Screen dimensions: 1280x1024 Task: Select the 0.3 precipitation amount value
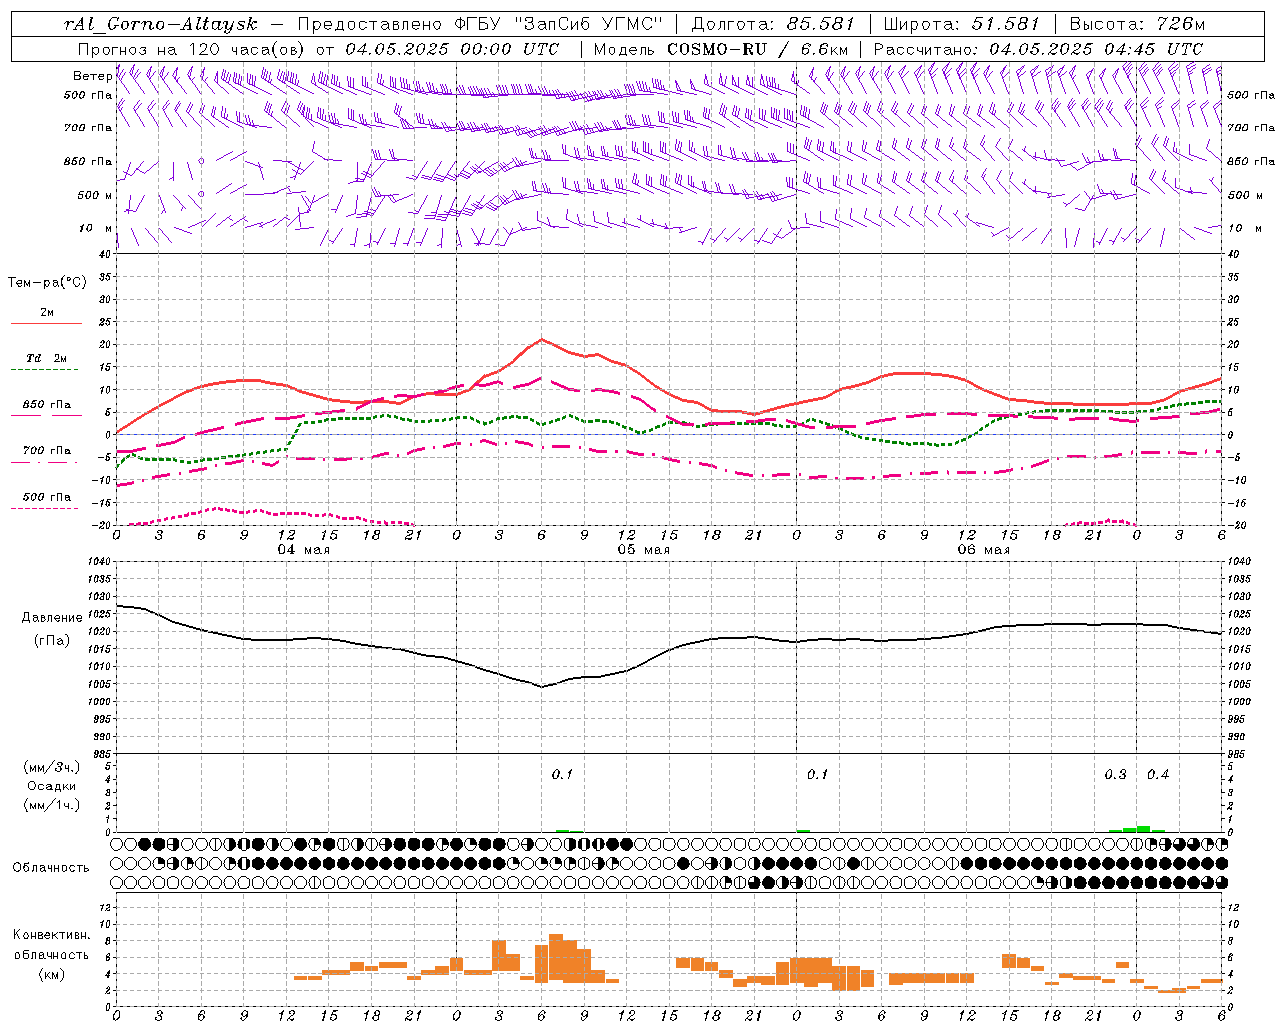(1115, 775)
